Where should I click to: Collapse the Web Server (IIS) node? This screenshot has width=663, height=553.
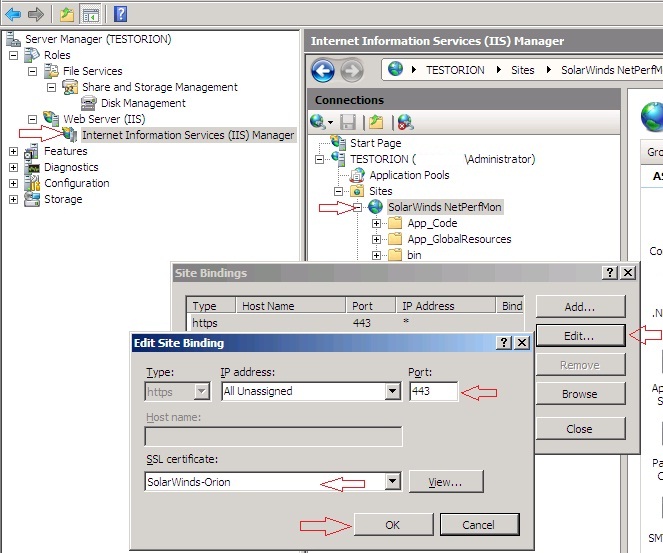[33, 119]
